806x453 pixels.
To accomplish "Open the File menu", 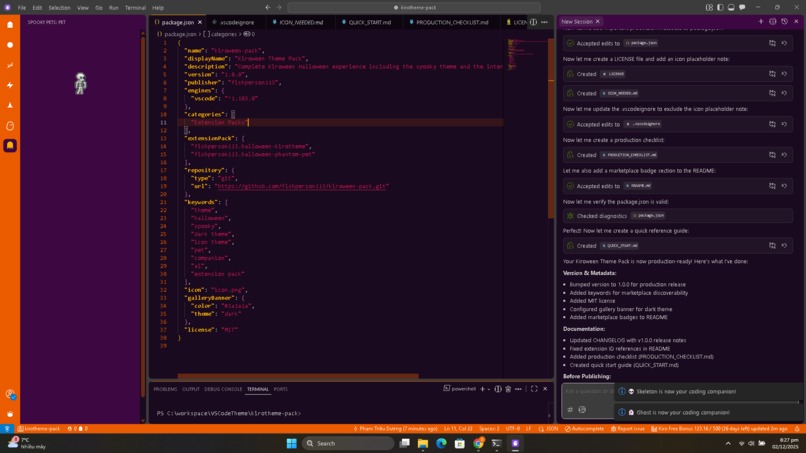I will pyautogui.click(x=22, y=8).
